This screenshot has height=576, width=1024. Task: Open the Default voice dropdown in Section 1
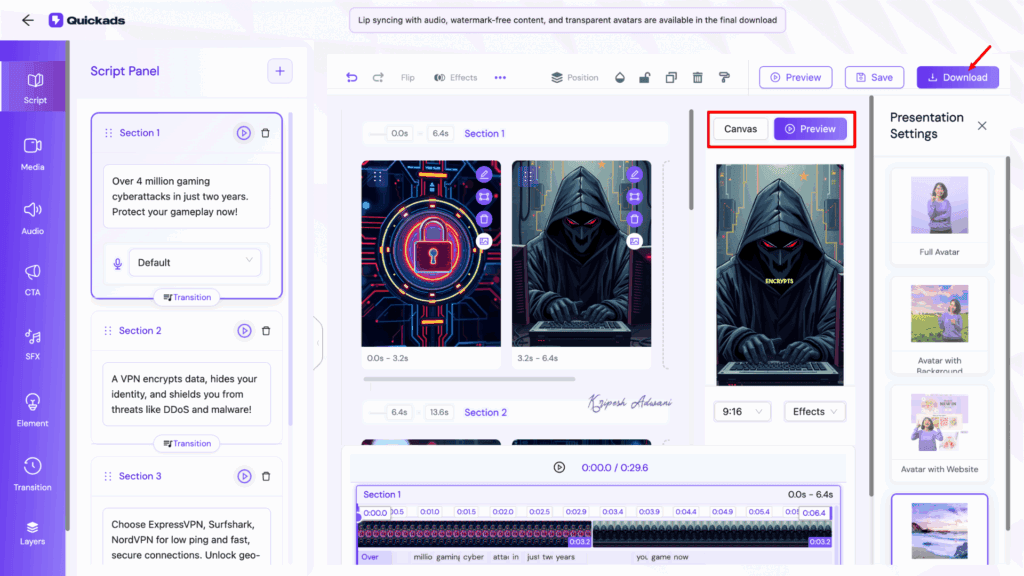pos(196,262)
